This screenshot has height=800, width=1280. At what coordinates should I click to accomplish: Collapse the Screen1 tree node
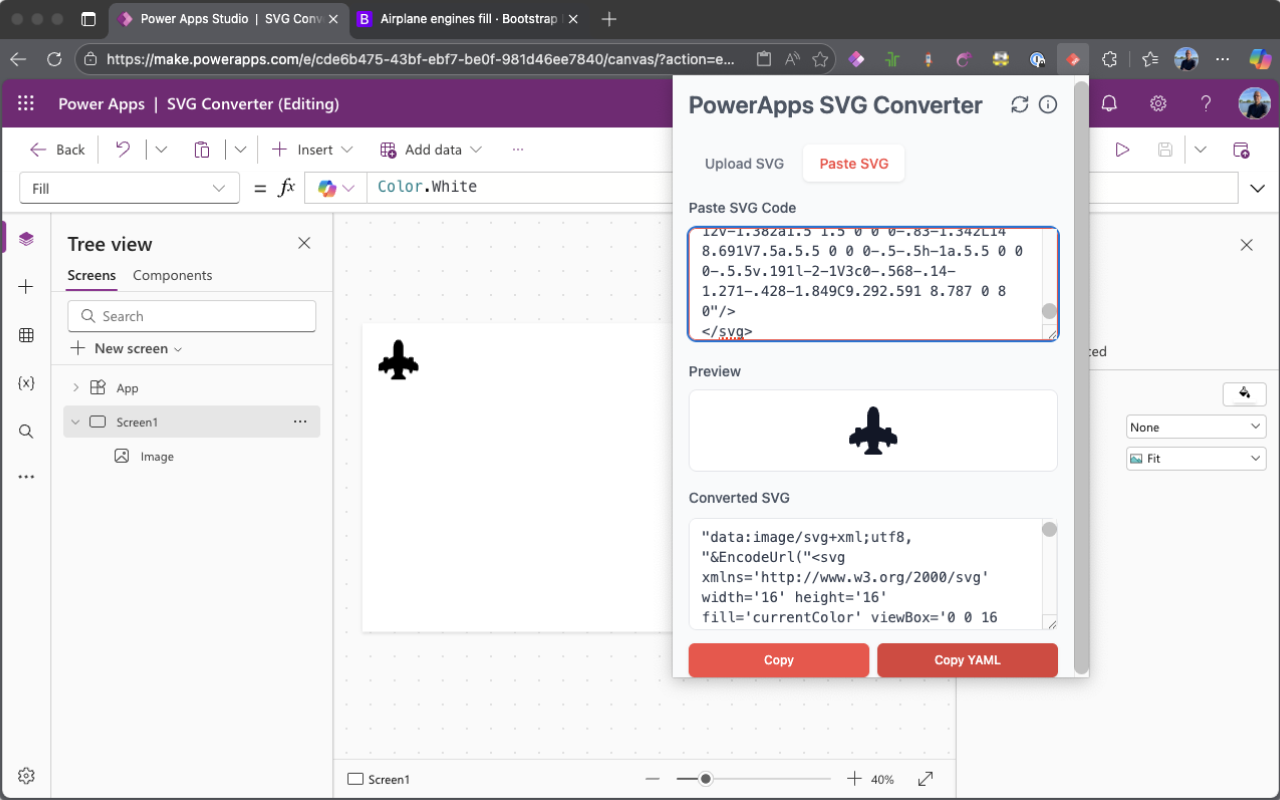tap(76, 422)
